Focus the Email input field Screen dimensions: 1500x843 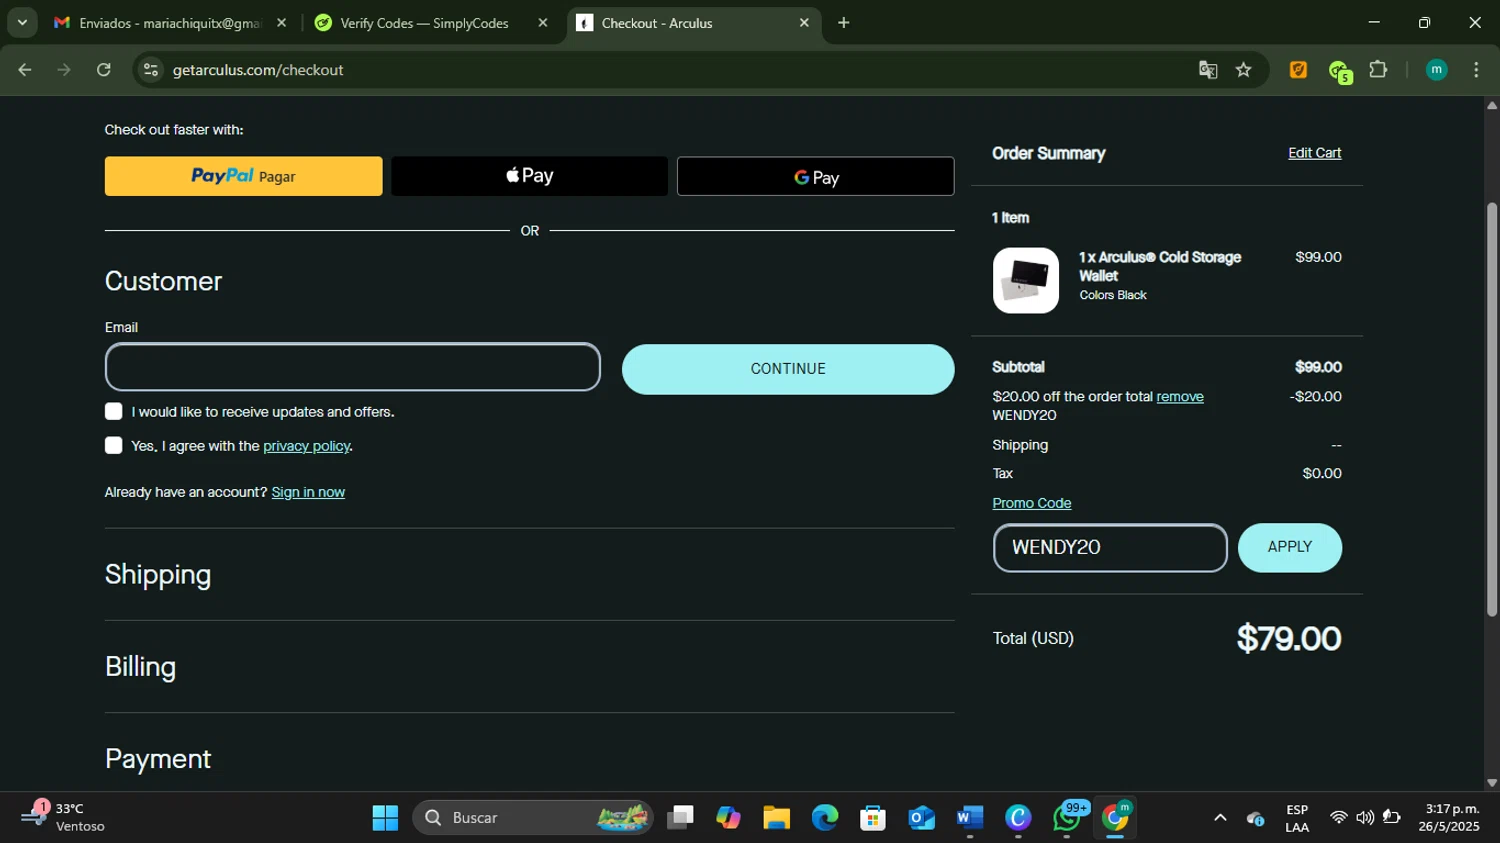[353, 367]
